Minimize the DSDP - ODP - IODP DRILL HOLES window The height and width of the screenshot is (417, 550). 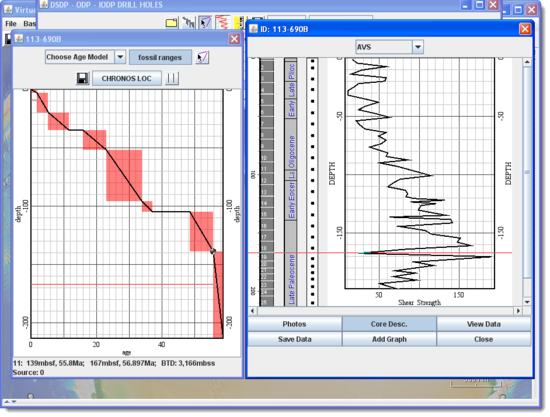[465, 5]
